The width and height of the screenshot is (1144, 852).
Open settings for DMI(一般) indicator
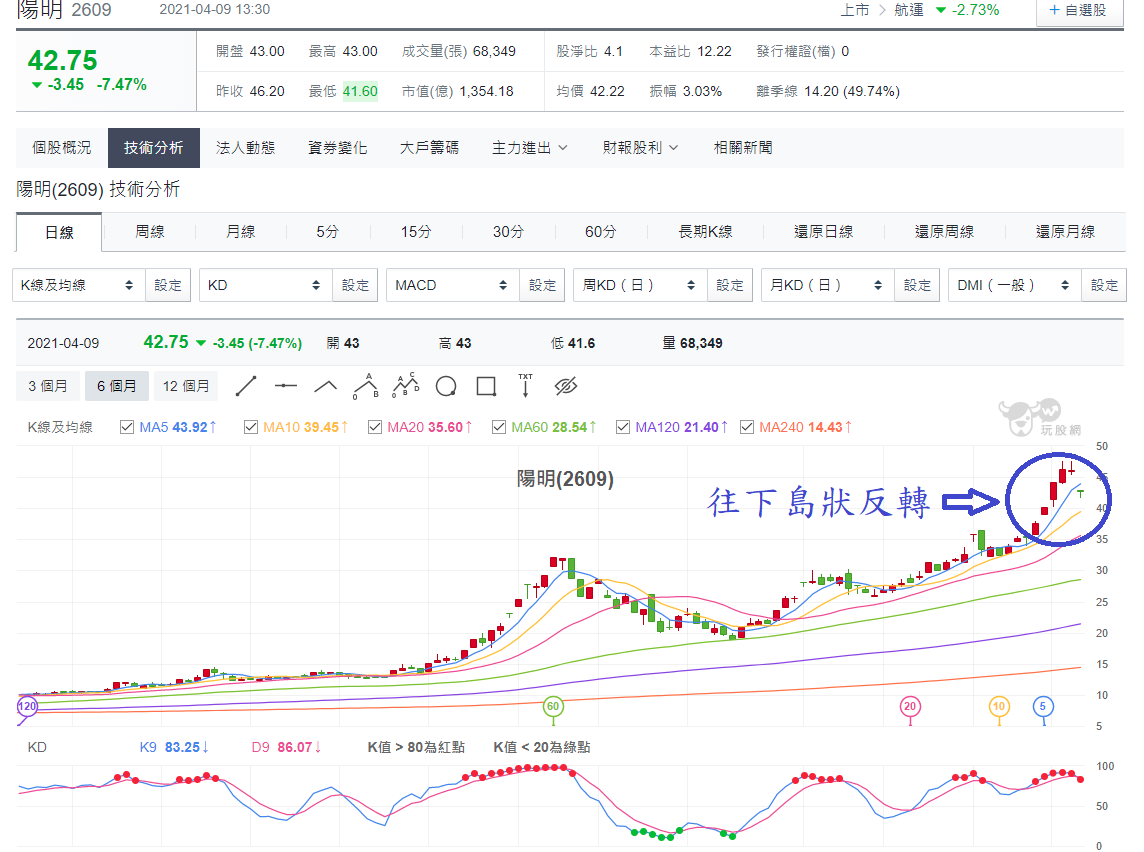(x=1104, y=285)
